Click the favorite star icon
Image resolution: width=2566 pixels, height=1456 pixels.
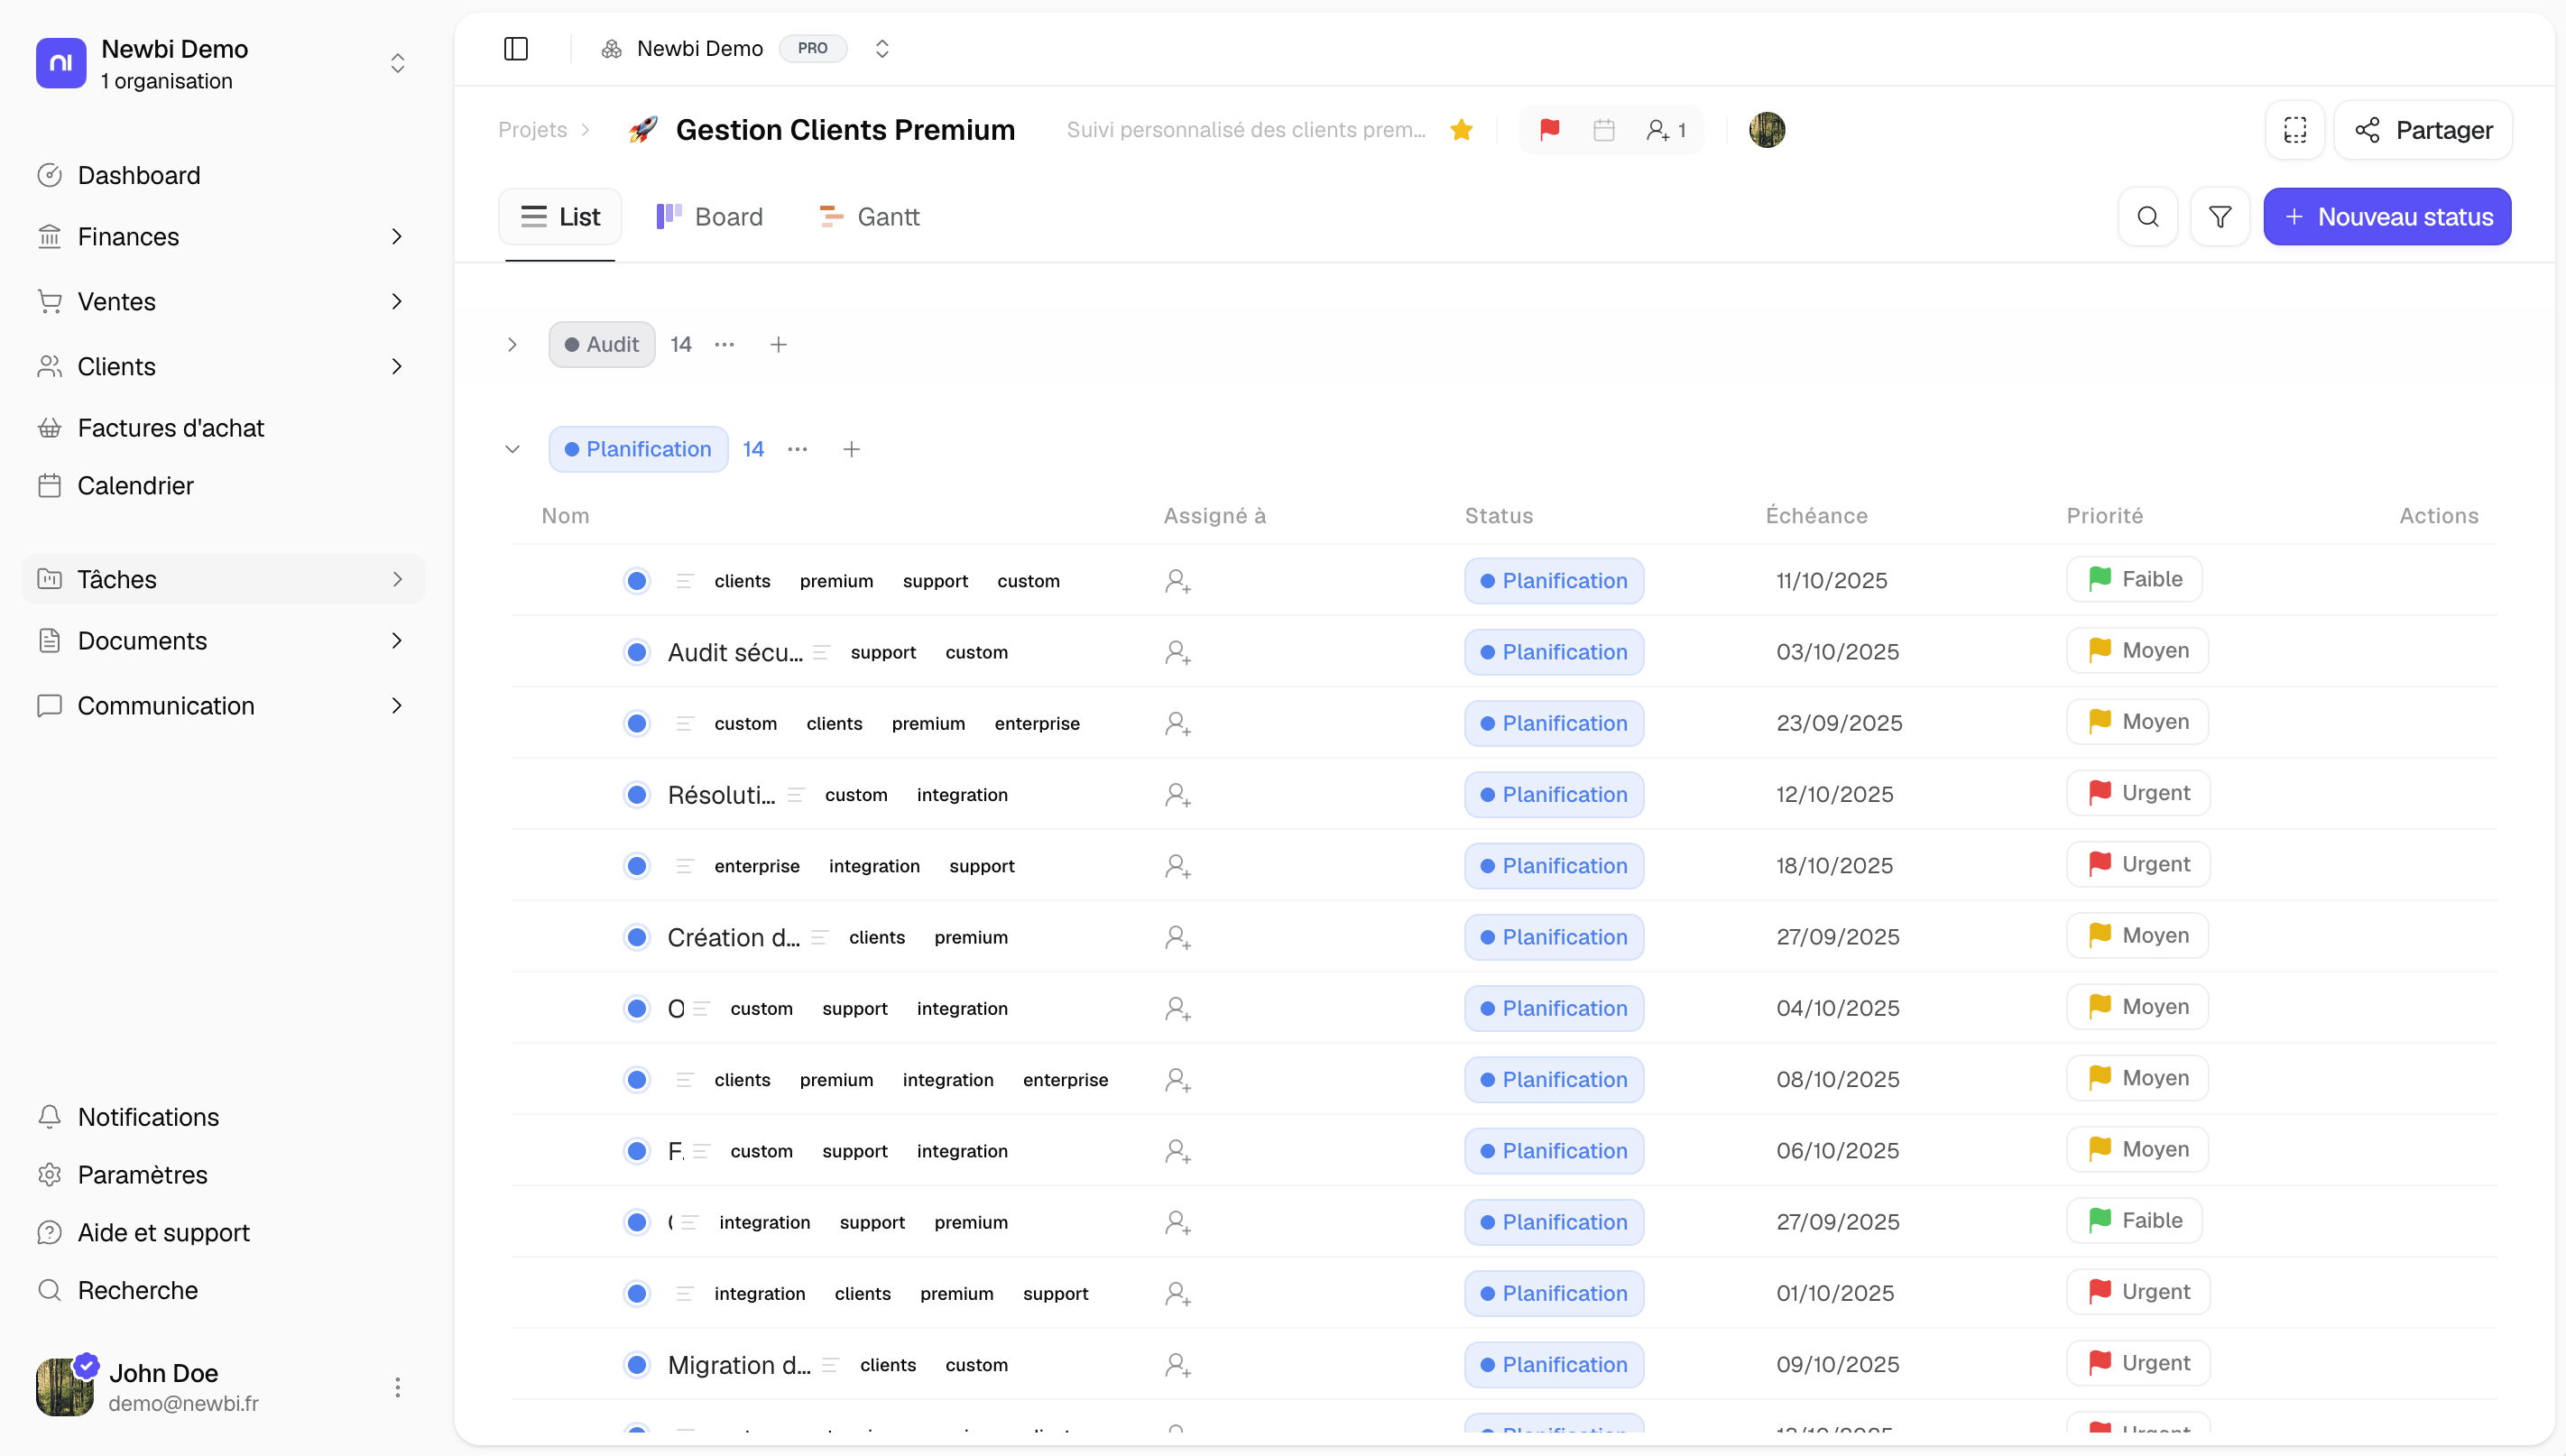pyautogui.click(x=1461, y=130)
